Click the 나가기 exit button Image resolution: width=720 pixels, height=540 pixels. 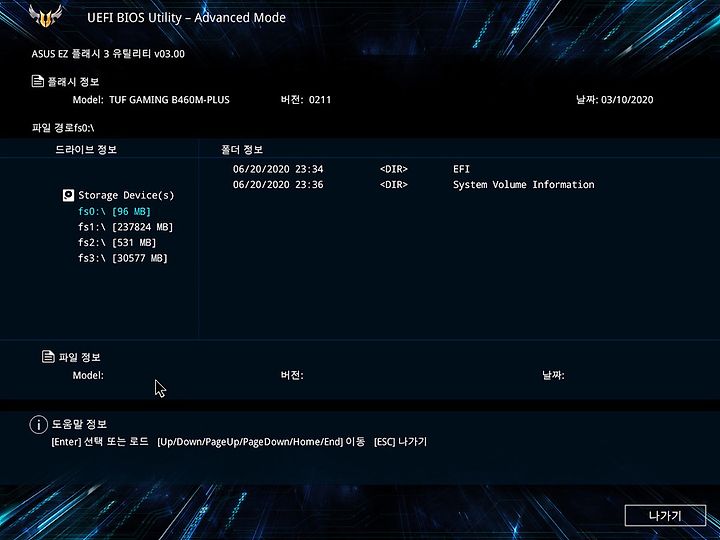click(x=665, y=515)
